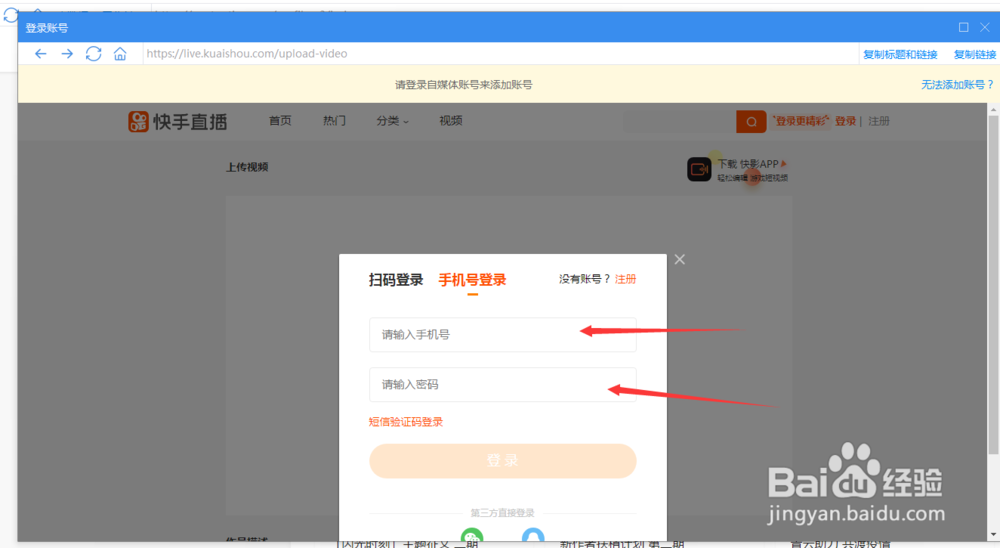Viewport: 1000px width, 548px height.
Task: Click 复制链接 in the toolbar
Action: pyautogui.click(x=974, y=54)
